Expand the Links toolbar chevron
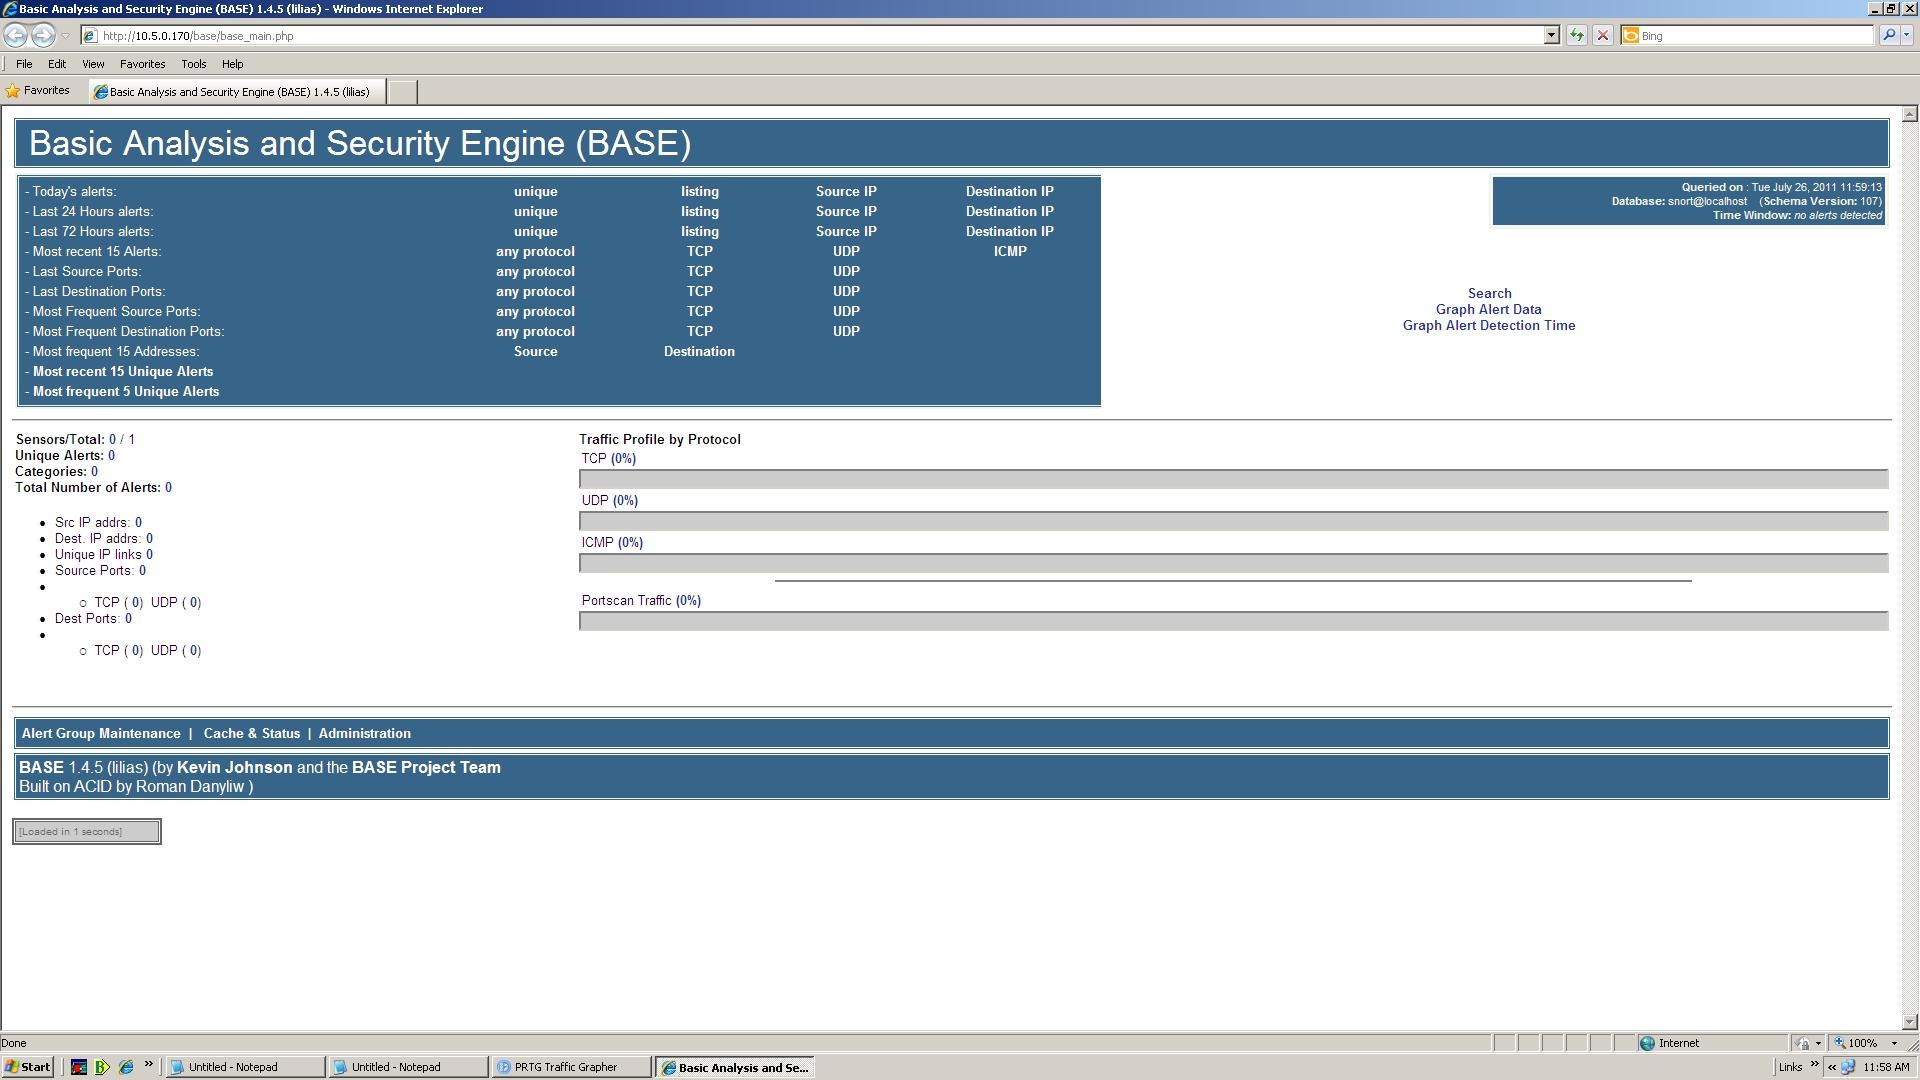The width and height of the screenshot is (1920, 1080). (x=1814, y=1064)
